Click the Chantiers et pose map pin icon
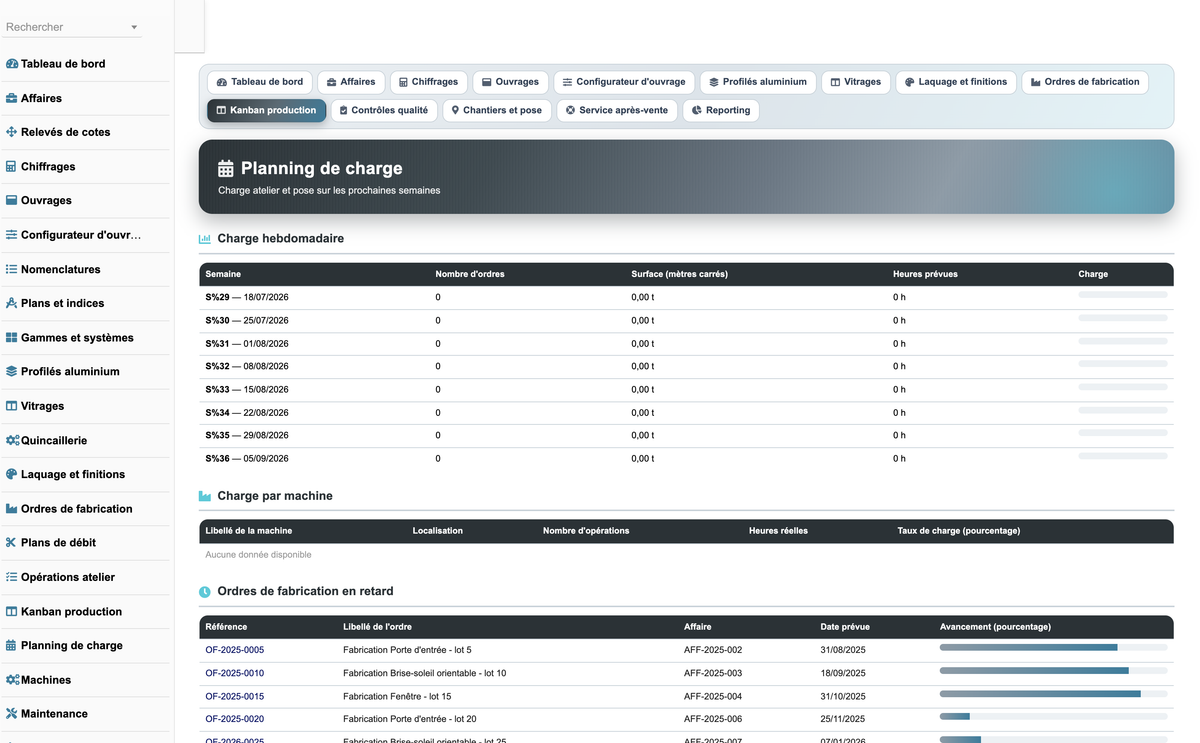Viewport: 1200px width, 743px height. click(x=455, y=110)
